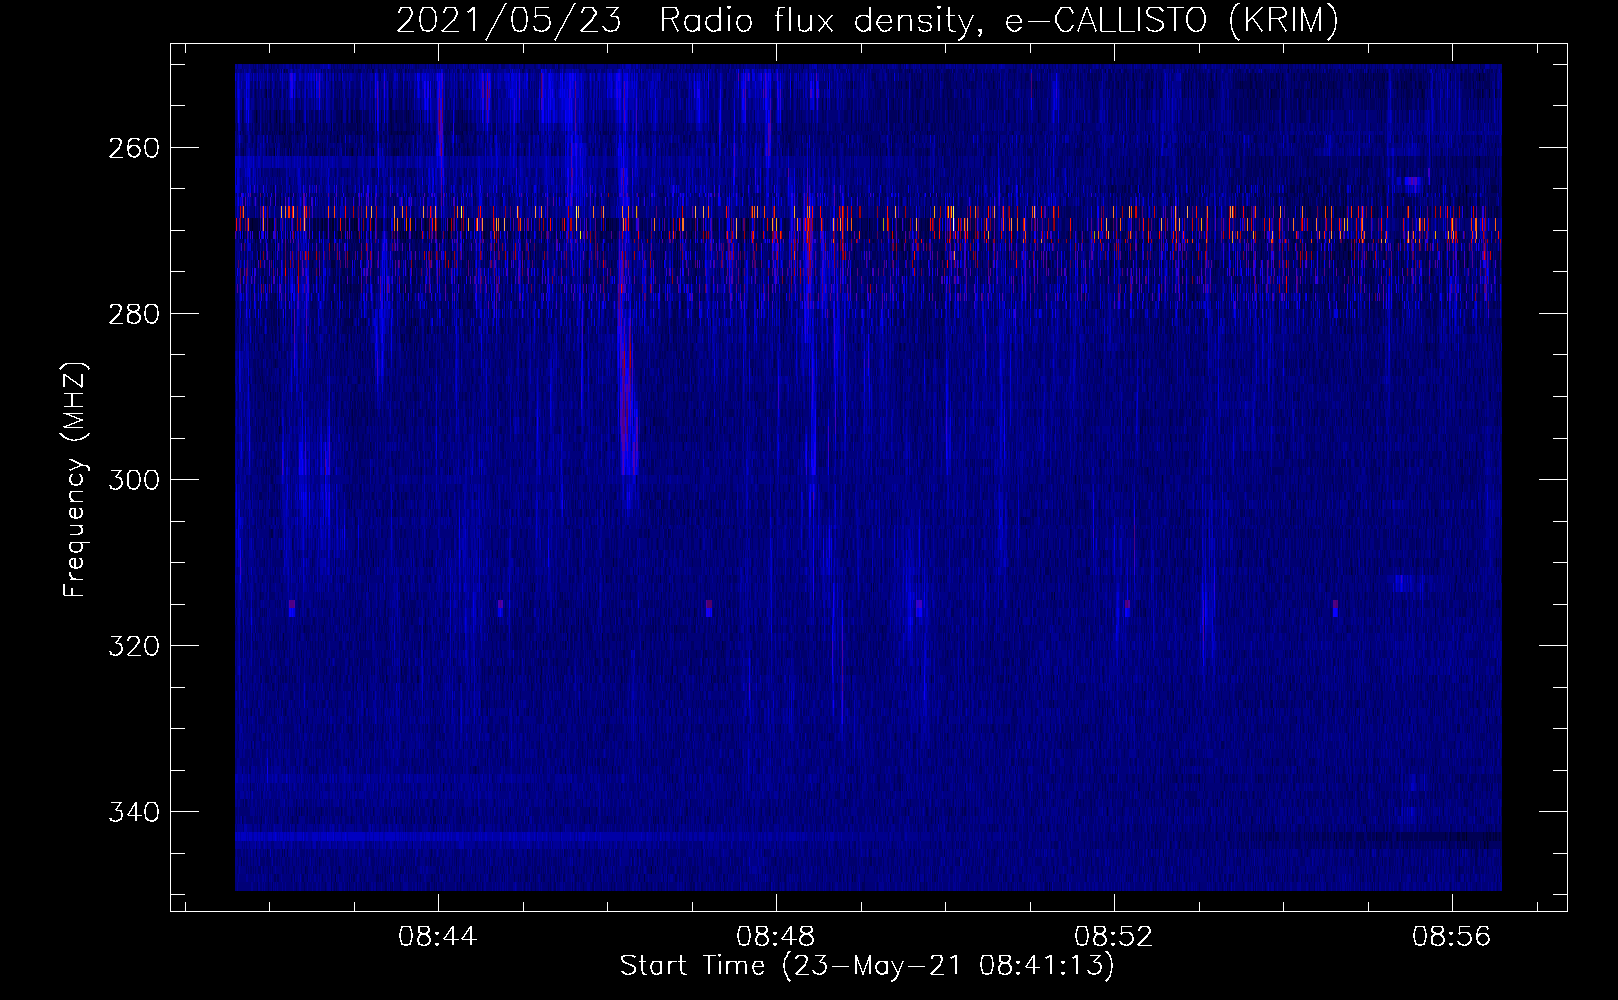Click the 'Start Time (23-May-21 08:41:13)' label
Image resolution: width=1618 pixels, height=1000 pixels.
[867, 966]
